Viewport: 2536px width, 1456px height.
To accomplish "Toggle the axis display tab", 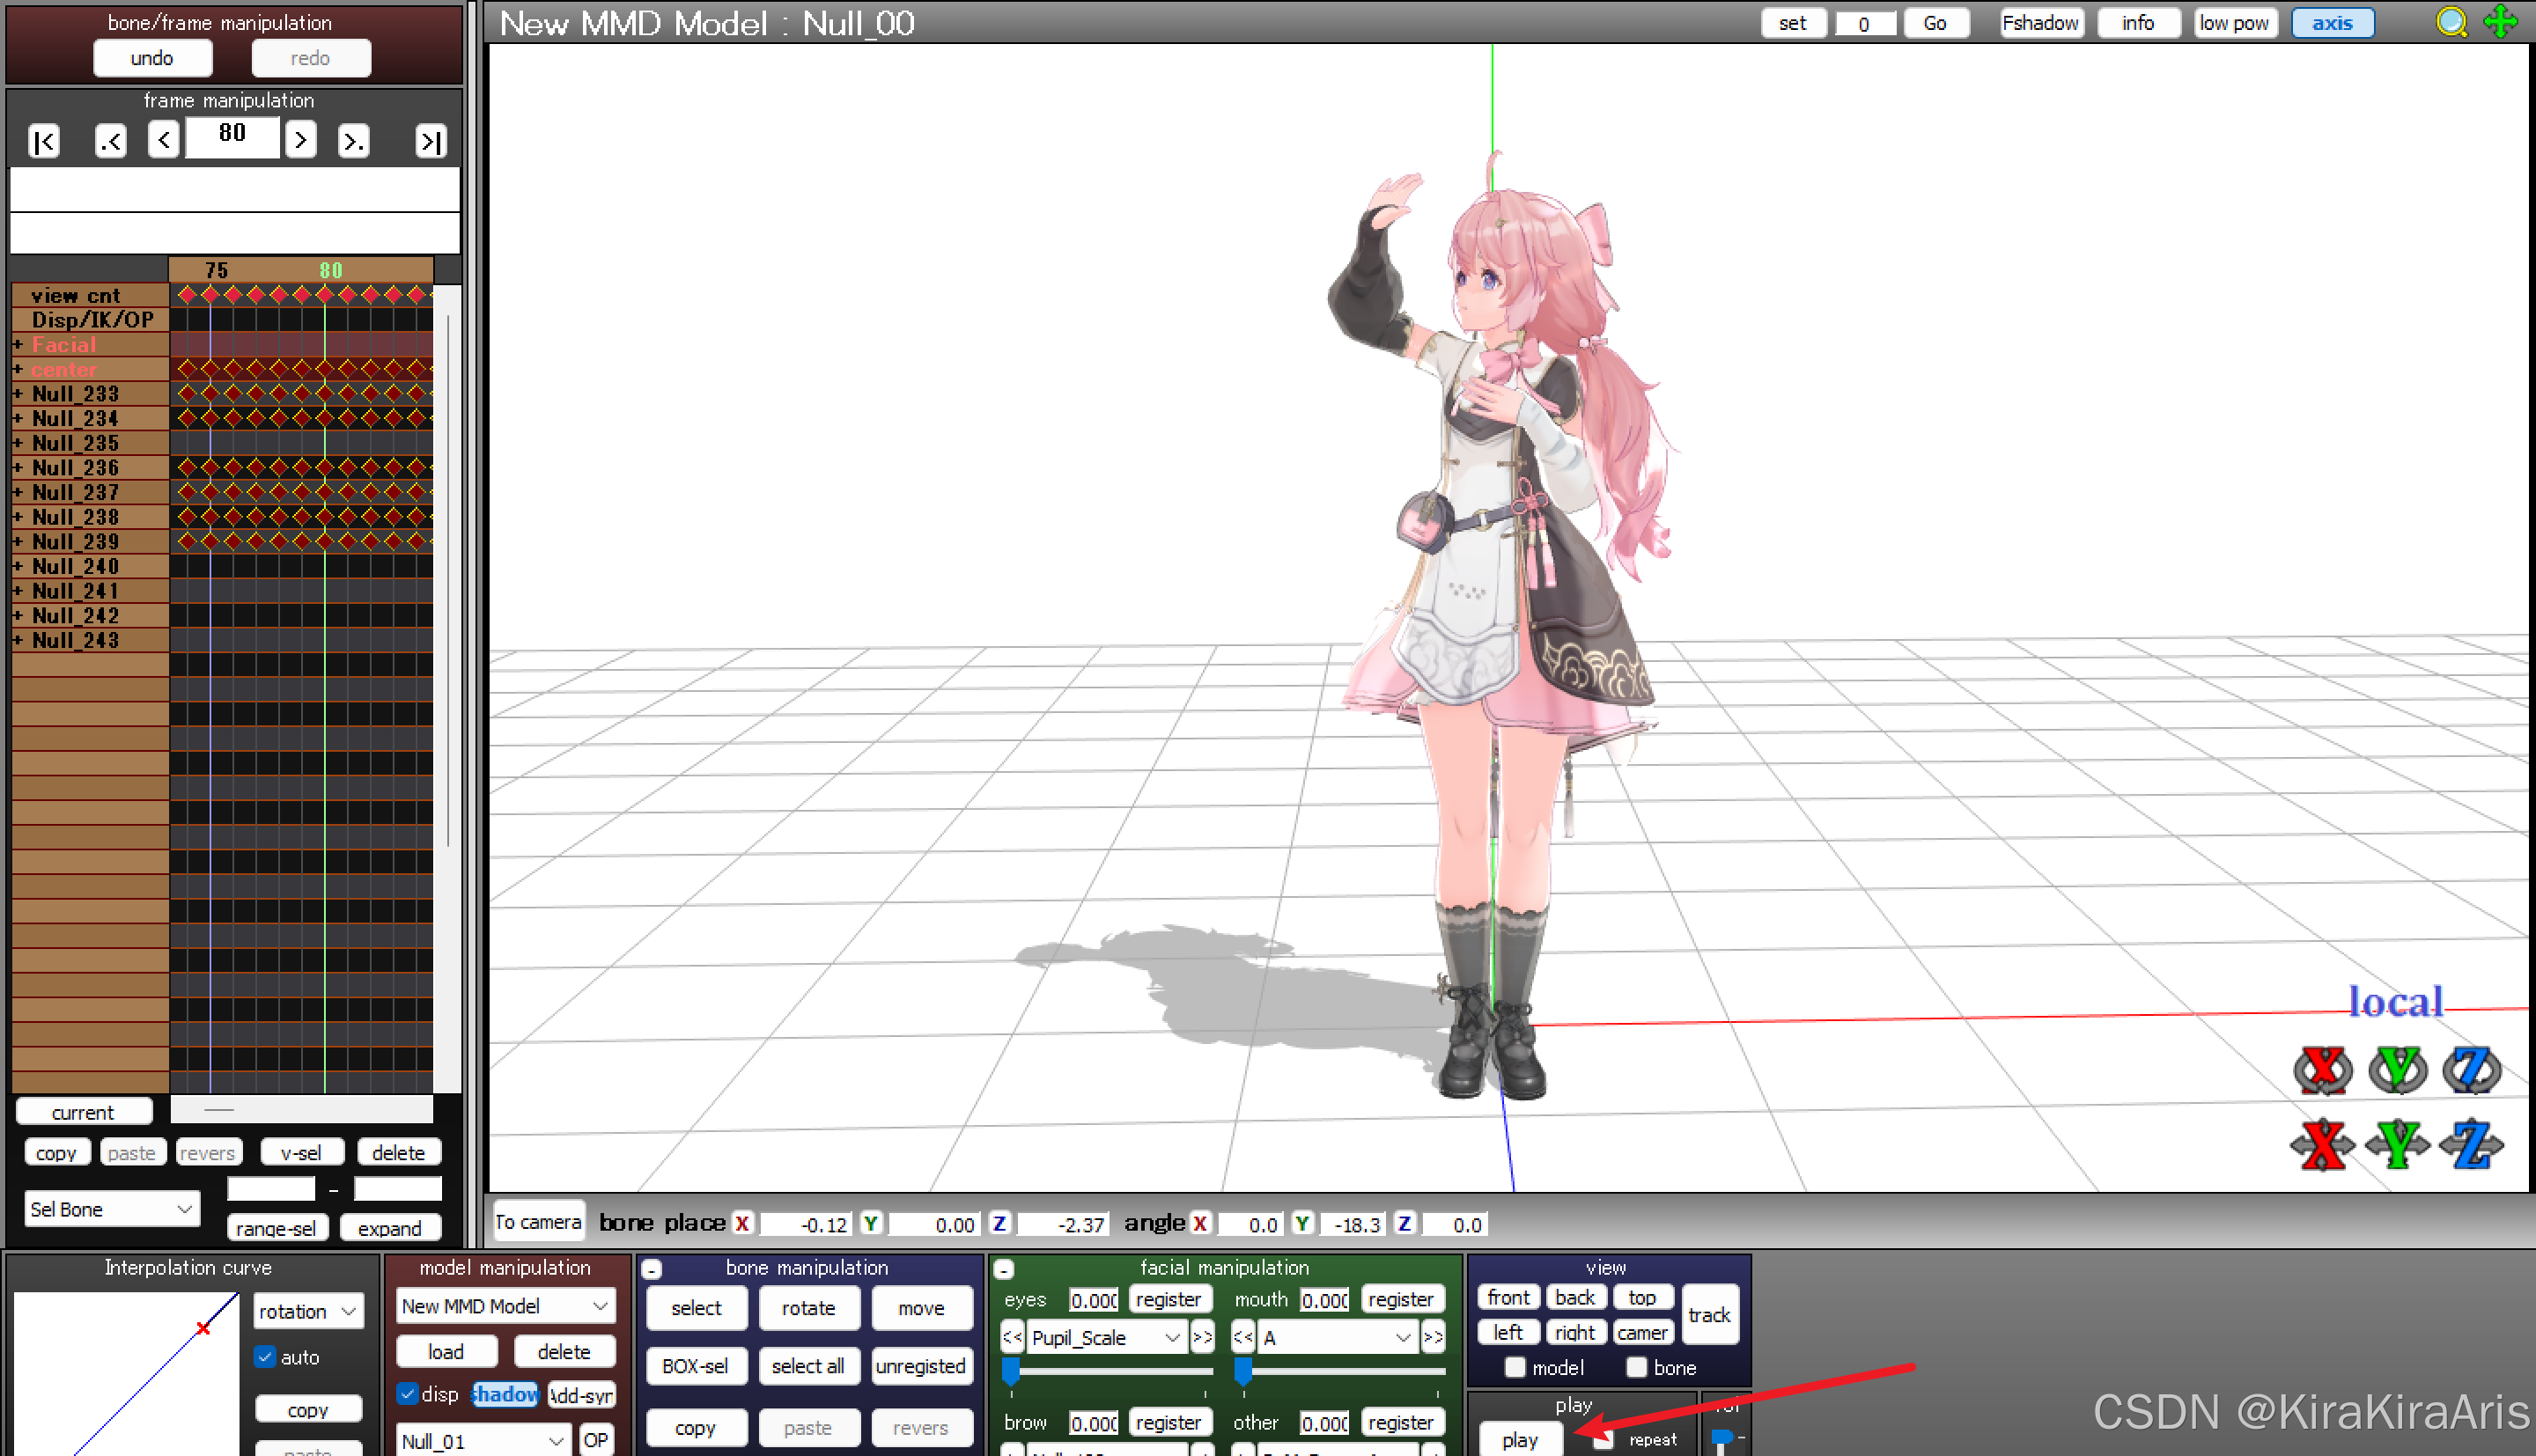I will click(x=2331, y=23).
